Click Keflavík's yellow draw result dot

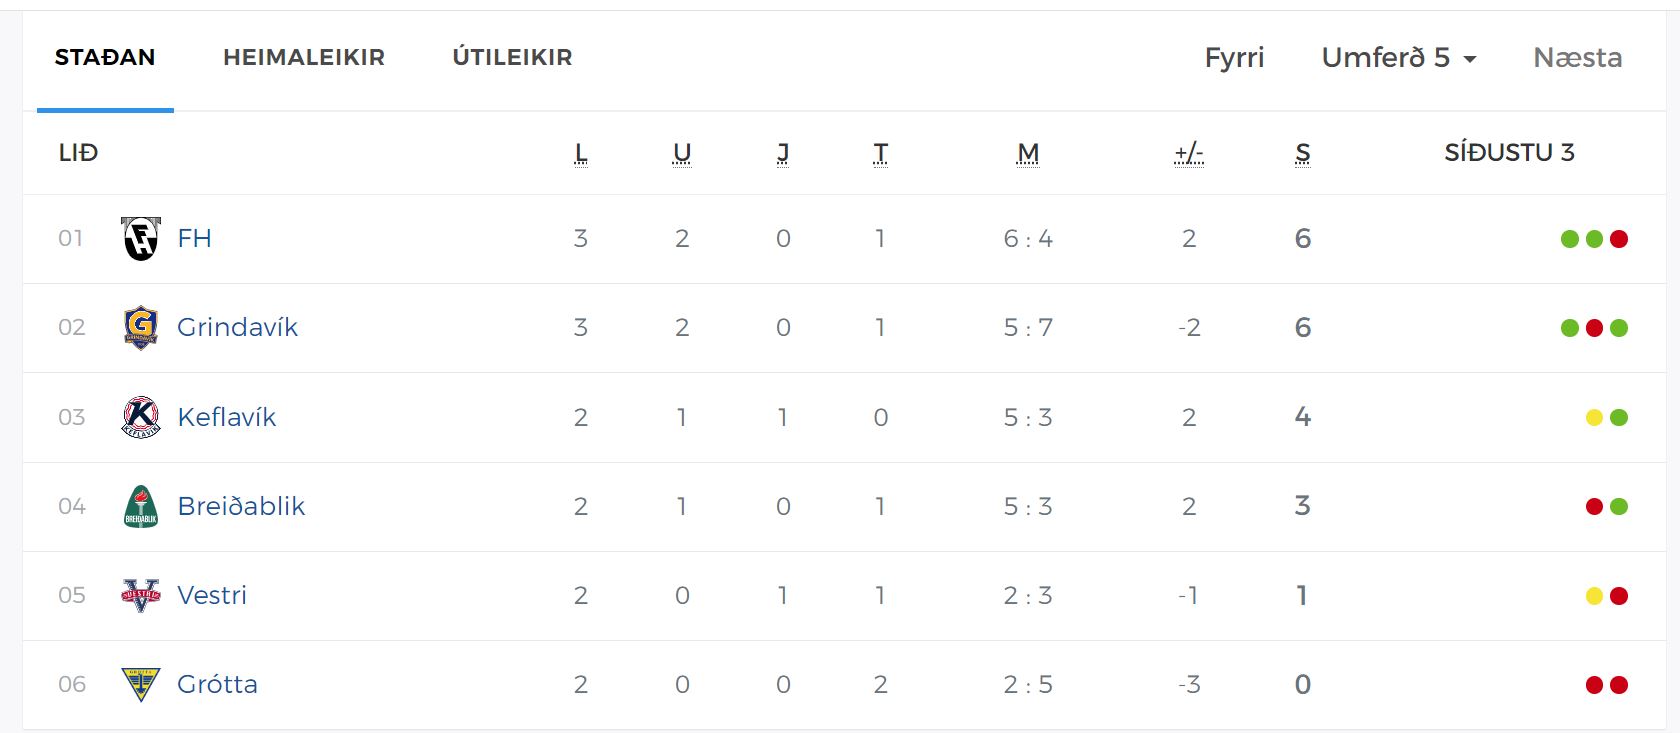[1594, 417]
